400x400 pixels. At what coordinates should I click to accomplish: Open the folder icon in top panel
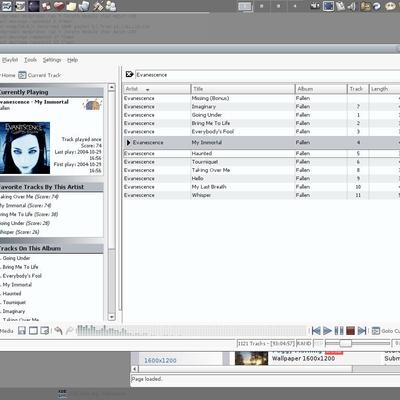coord(71,6)
